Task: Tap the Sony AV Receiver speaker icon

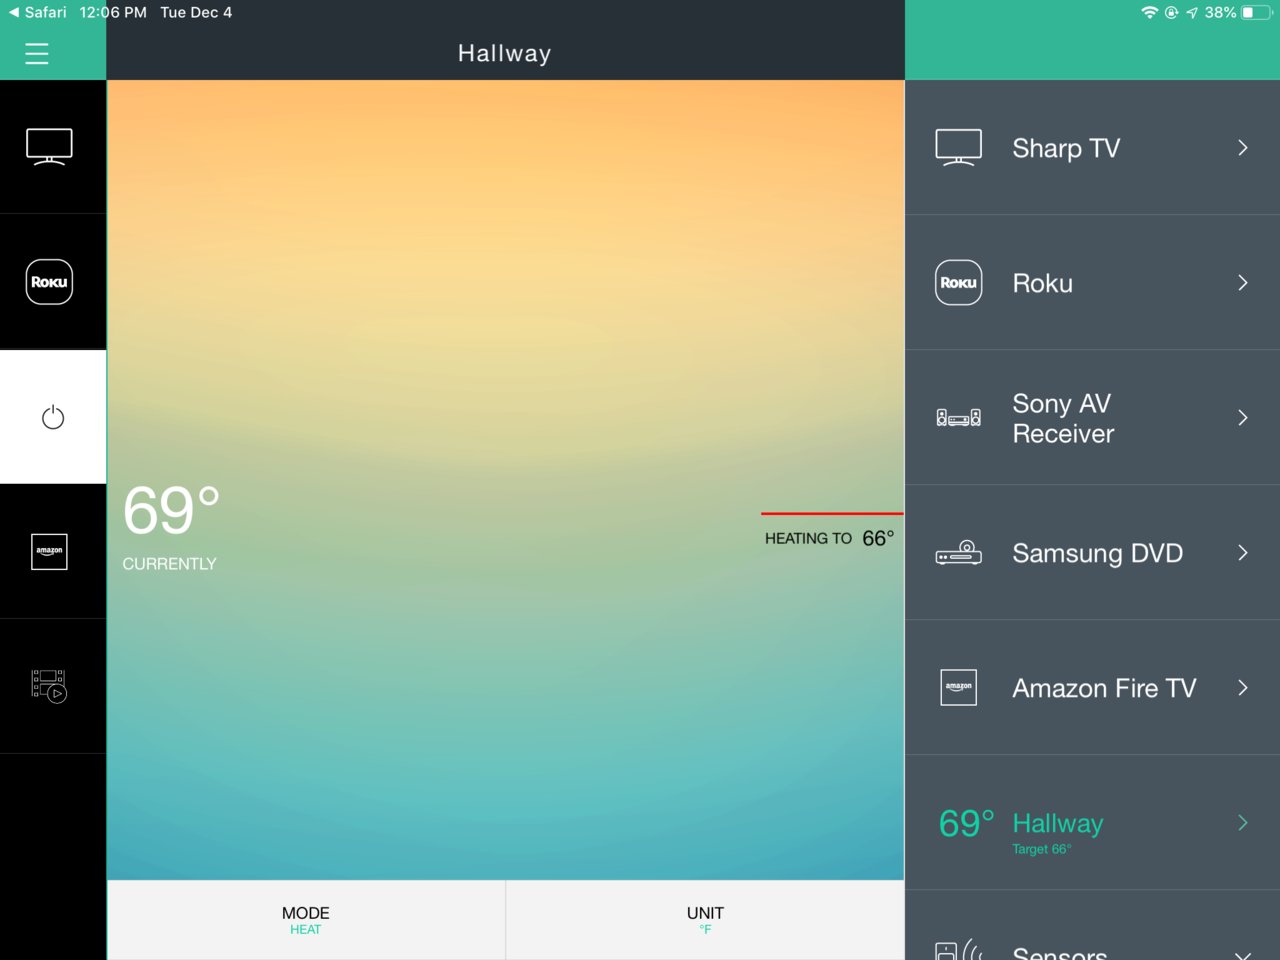Action: (x=958, y=418)
